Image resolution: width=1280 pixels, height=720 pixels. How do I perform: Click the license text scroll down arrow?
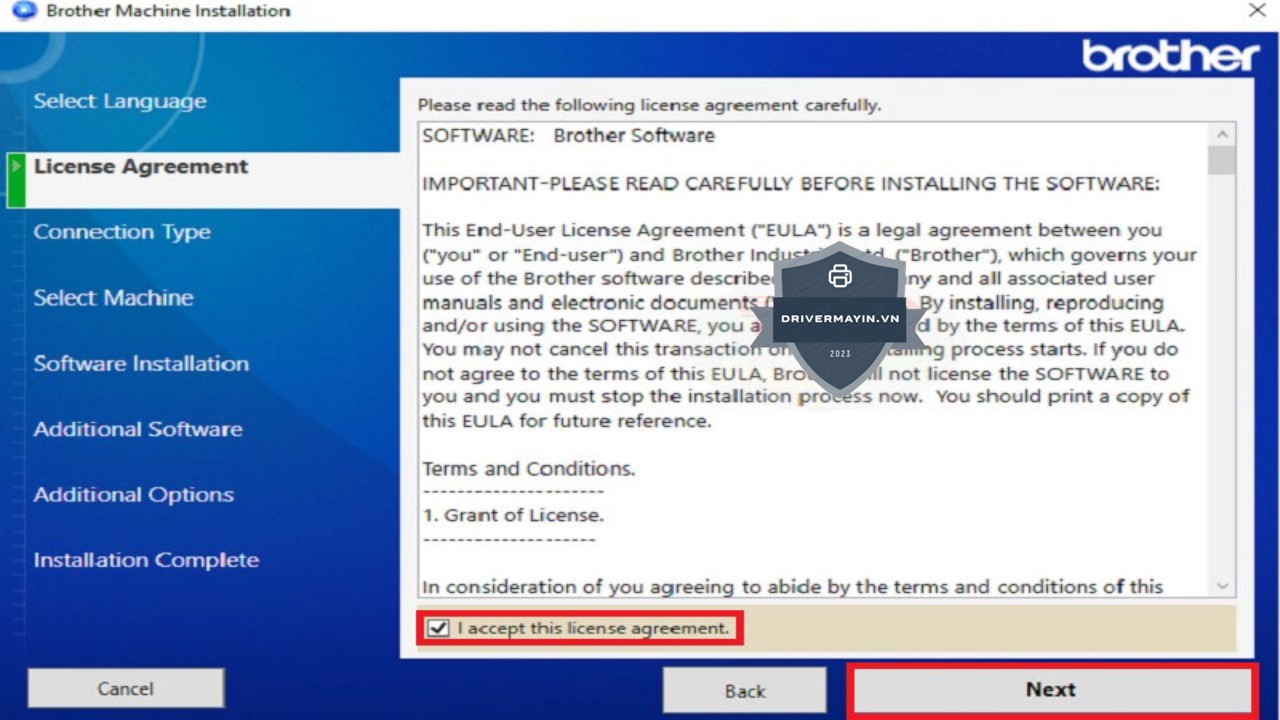click(1222, 586)
